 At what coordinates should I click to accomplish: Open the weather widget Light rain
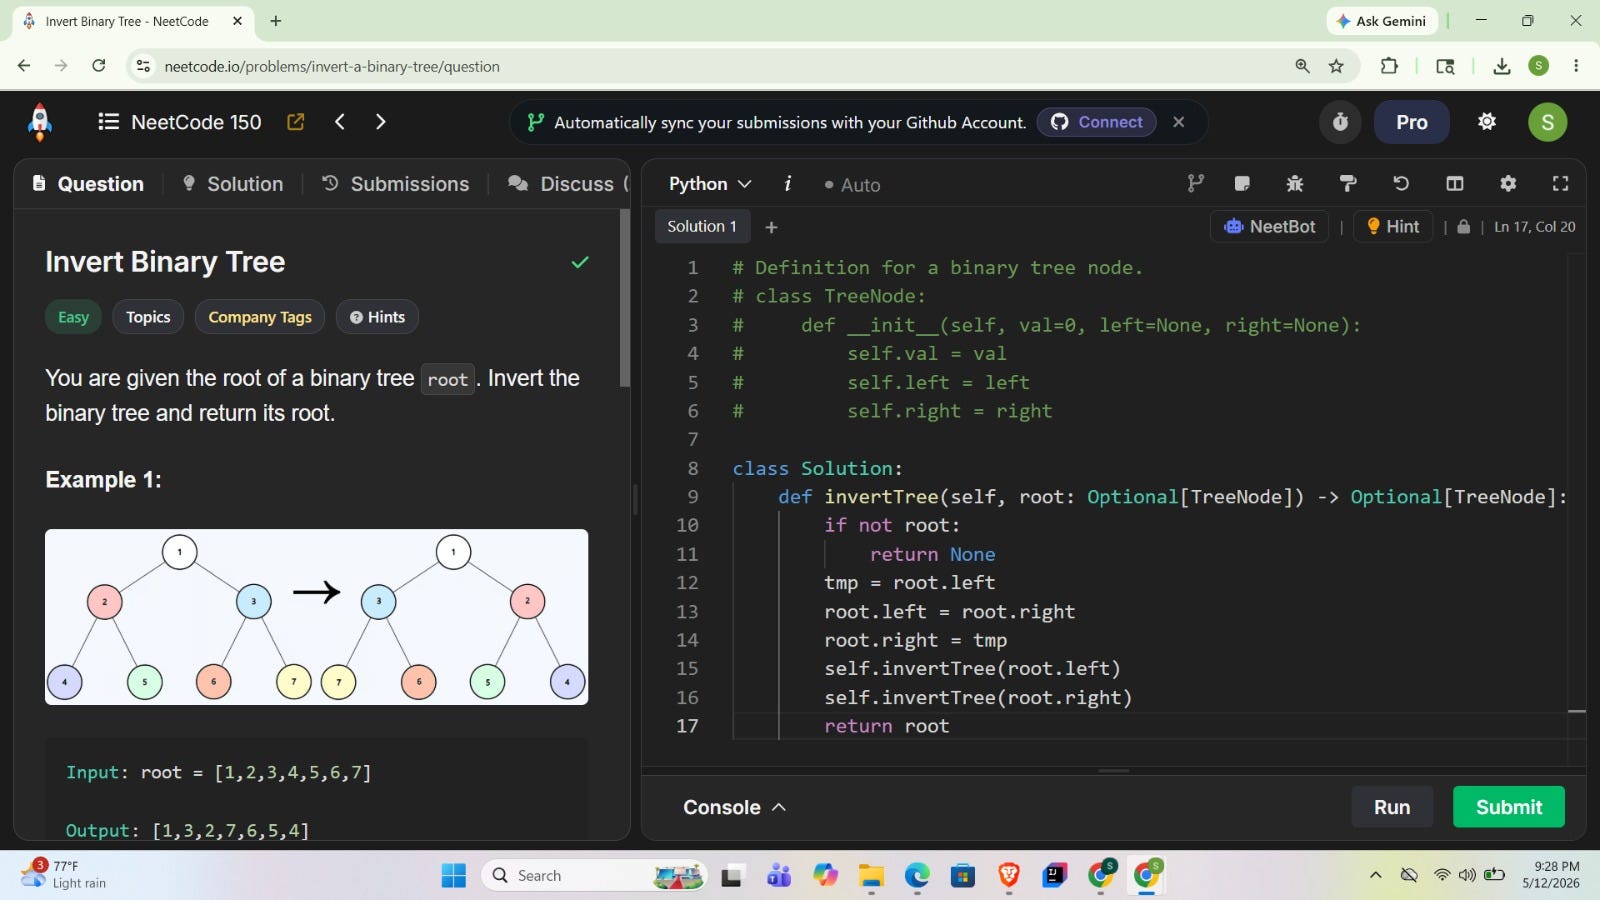[x=64, y=874]
